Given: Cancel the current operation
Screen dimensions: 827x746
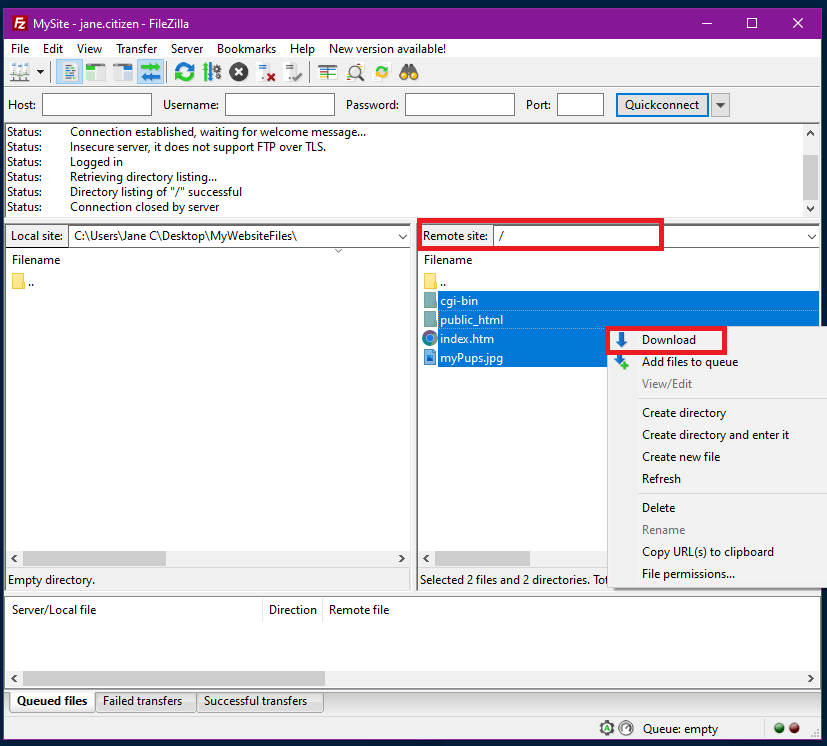Looking at the screenshot, I should 237,71.
